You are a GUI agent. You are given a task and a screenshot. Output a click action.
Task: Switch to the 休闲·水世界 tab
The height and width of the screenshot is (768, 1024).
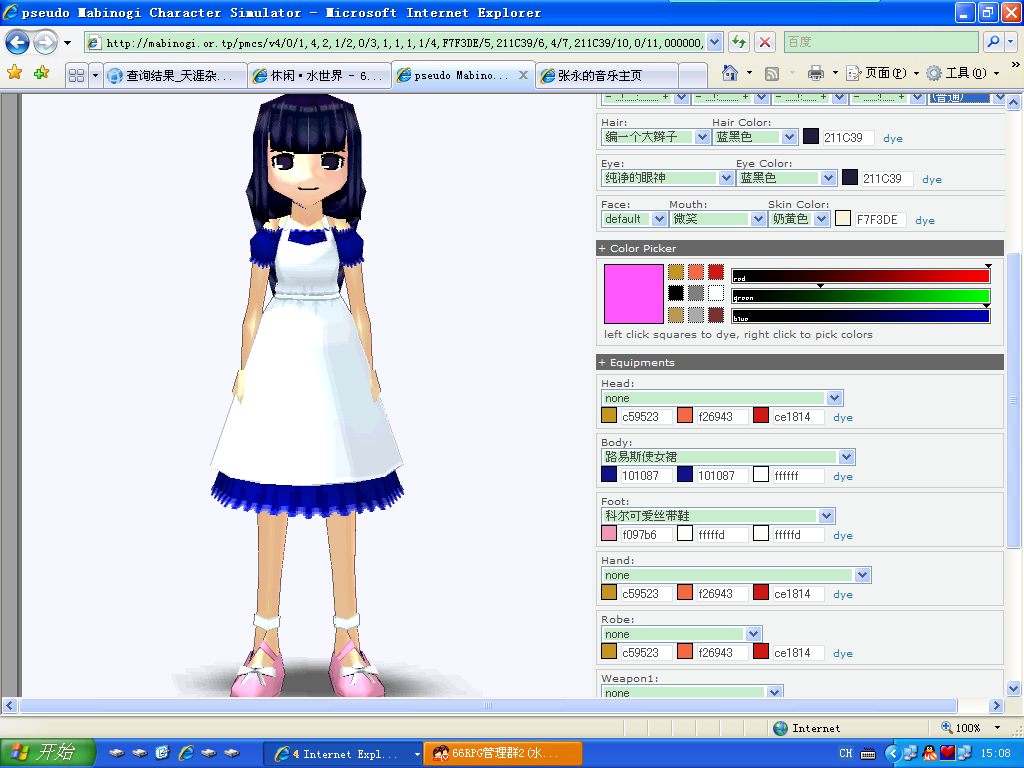[319, 76]
